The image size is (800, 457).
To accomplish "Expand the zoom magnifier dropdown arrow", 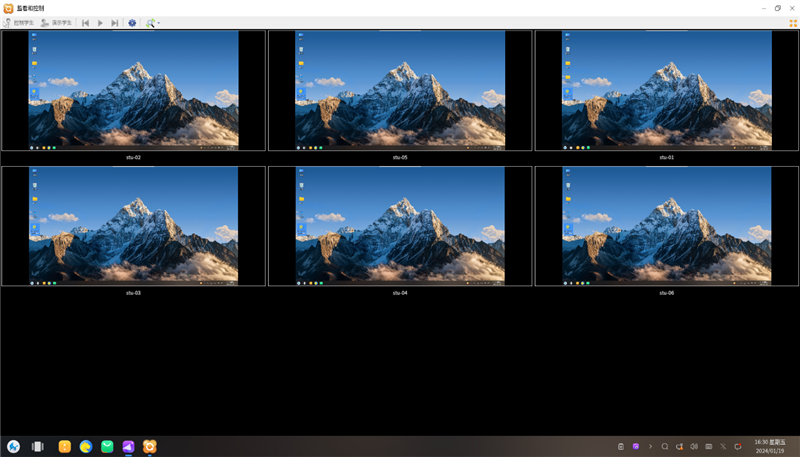I will tap(159, 23).
